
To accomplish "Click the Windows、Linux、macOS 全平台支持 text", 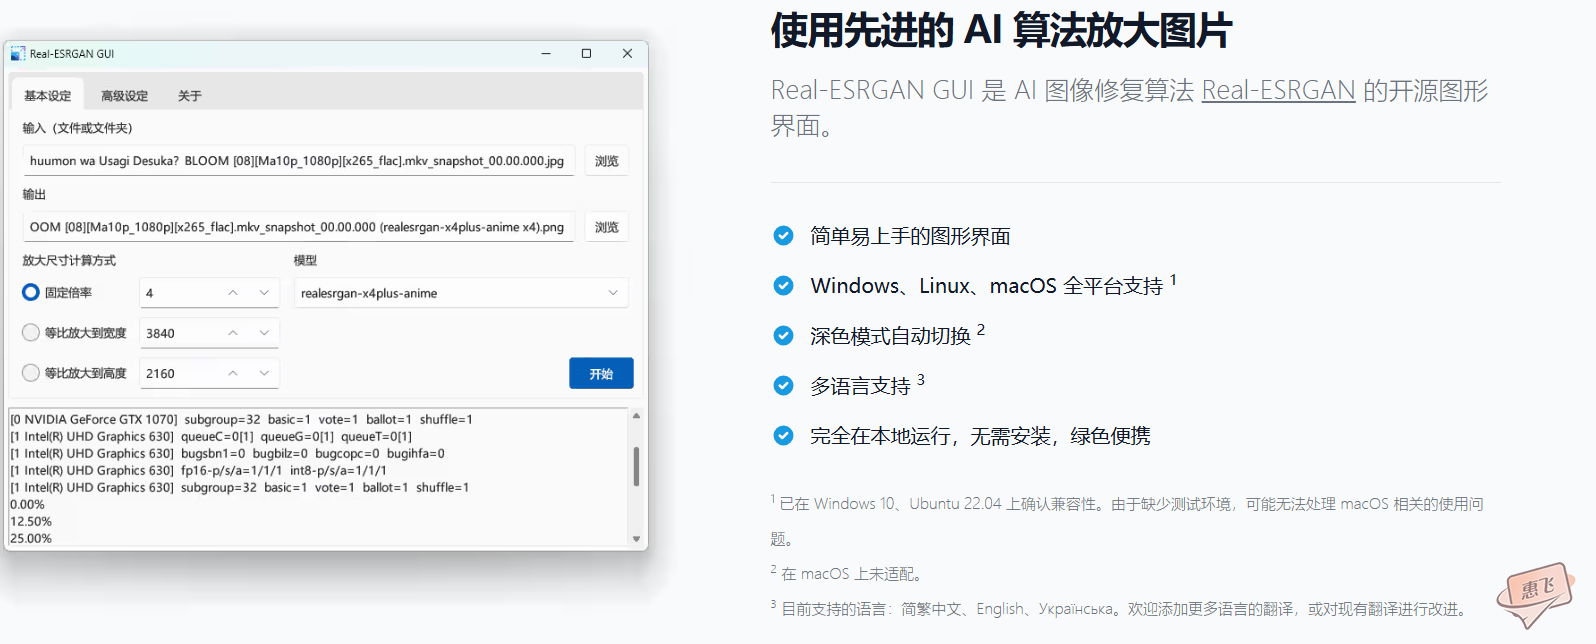I will pos(987,286).
